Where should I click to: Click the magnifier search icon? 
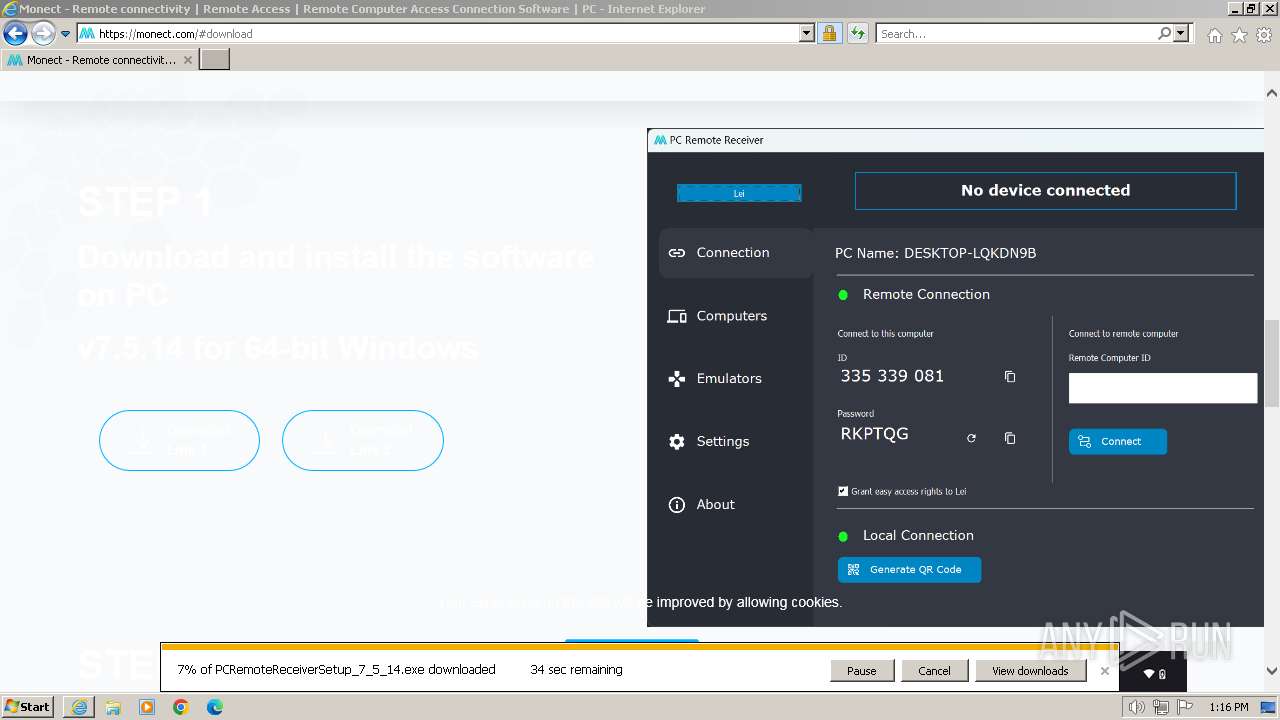click(x=1164, y=33)
